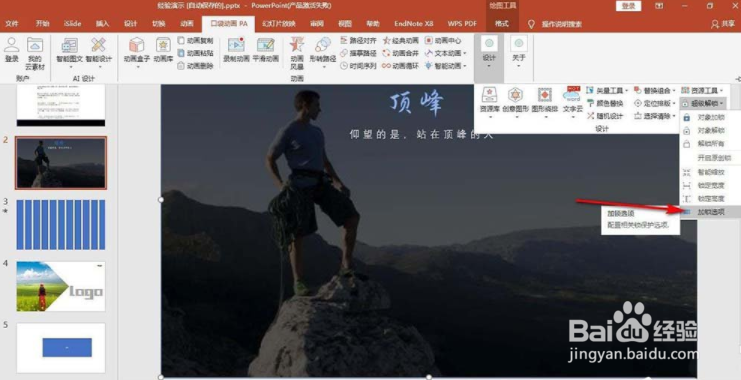Select slide 5 thumbnail with blue rectangle
This screenshot has width=741, height=380.
(61, 348)
